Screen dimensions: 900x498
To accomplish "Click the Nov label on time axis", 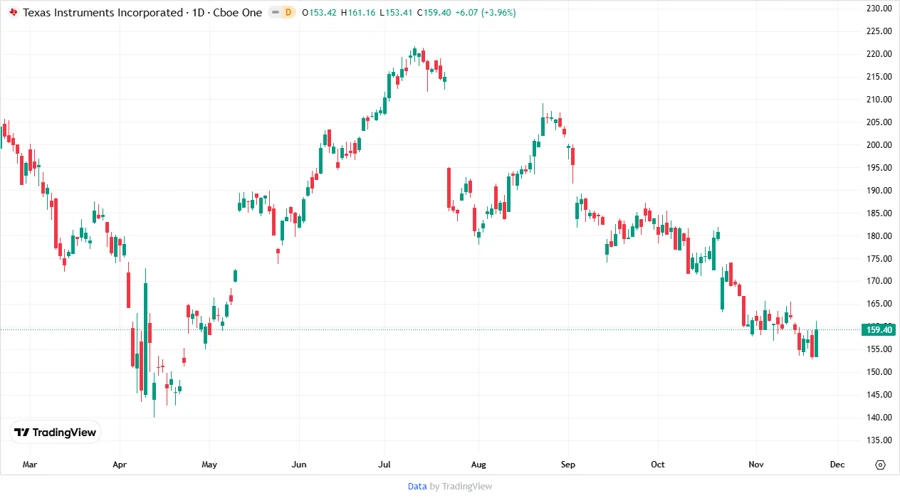I will click(x=756, y=464).
